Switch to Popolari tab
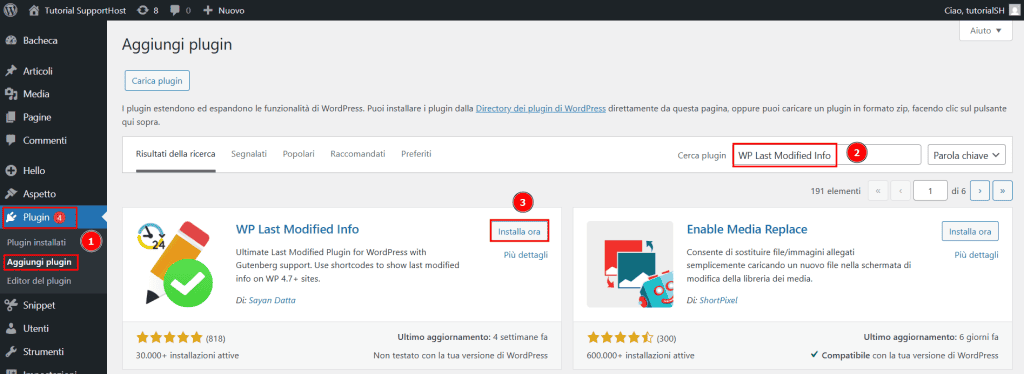 (x=298, y=154)
